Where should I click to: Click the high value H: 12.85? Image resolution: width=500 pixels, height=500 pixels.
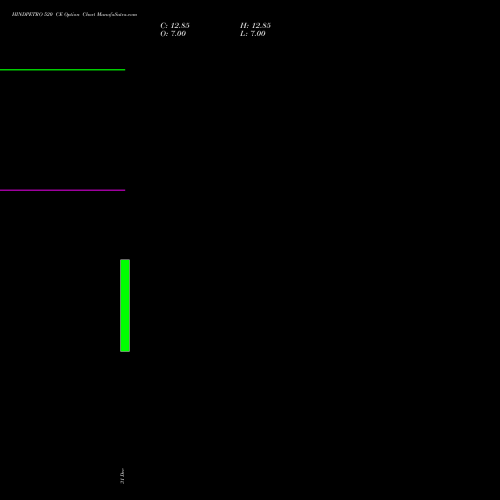(255, 26)
